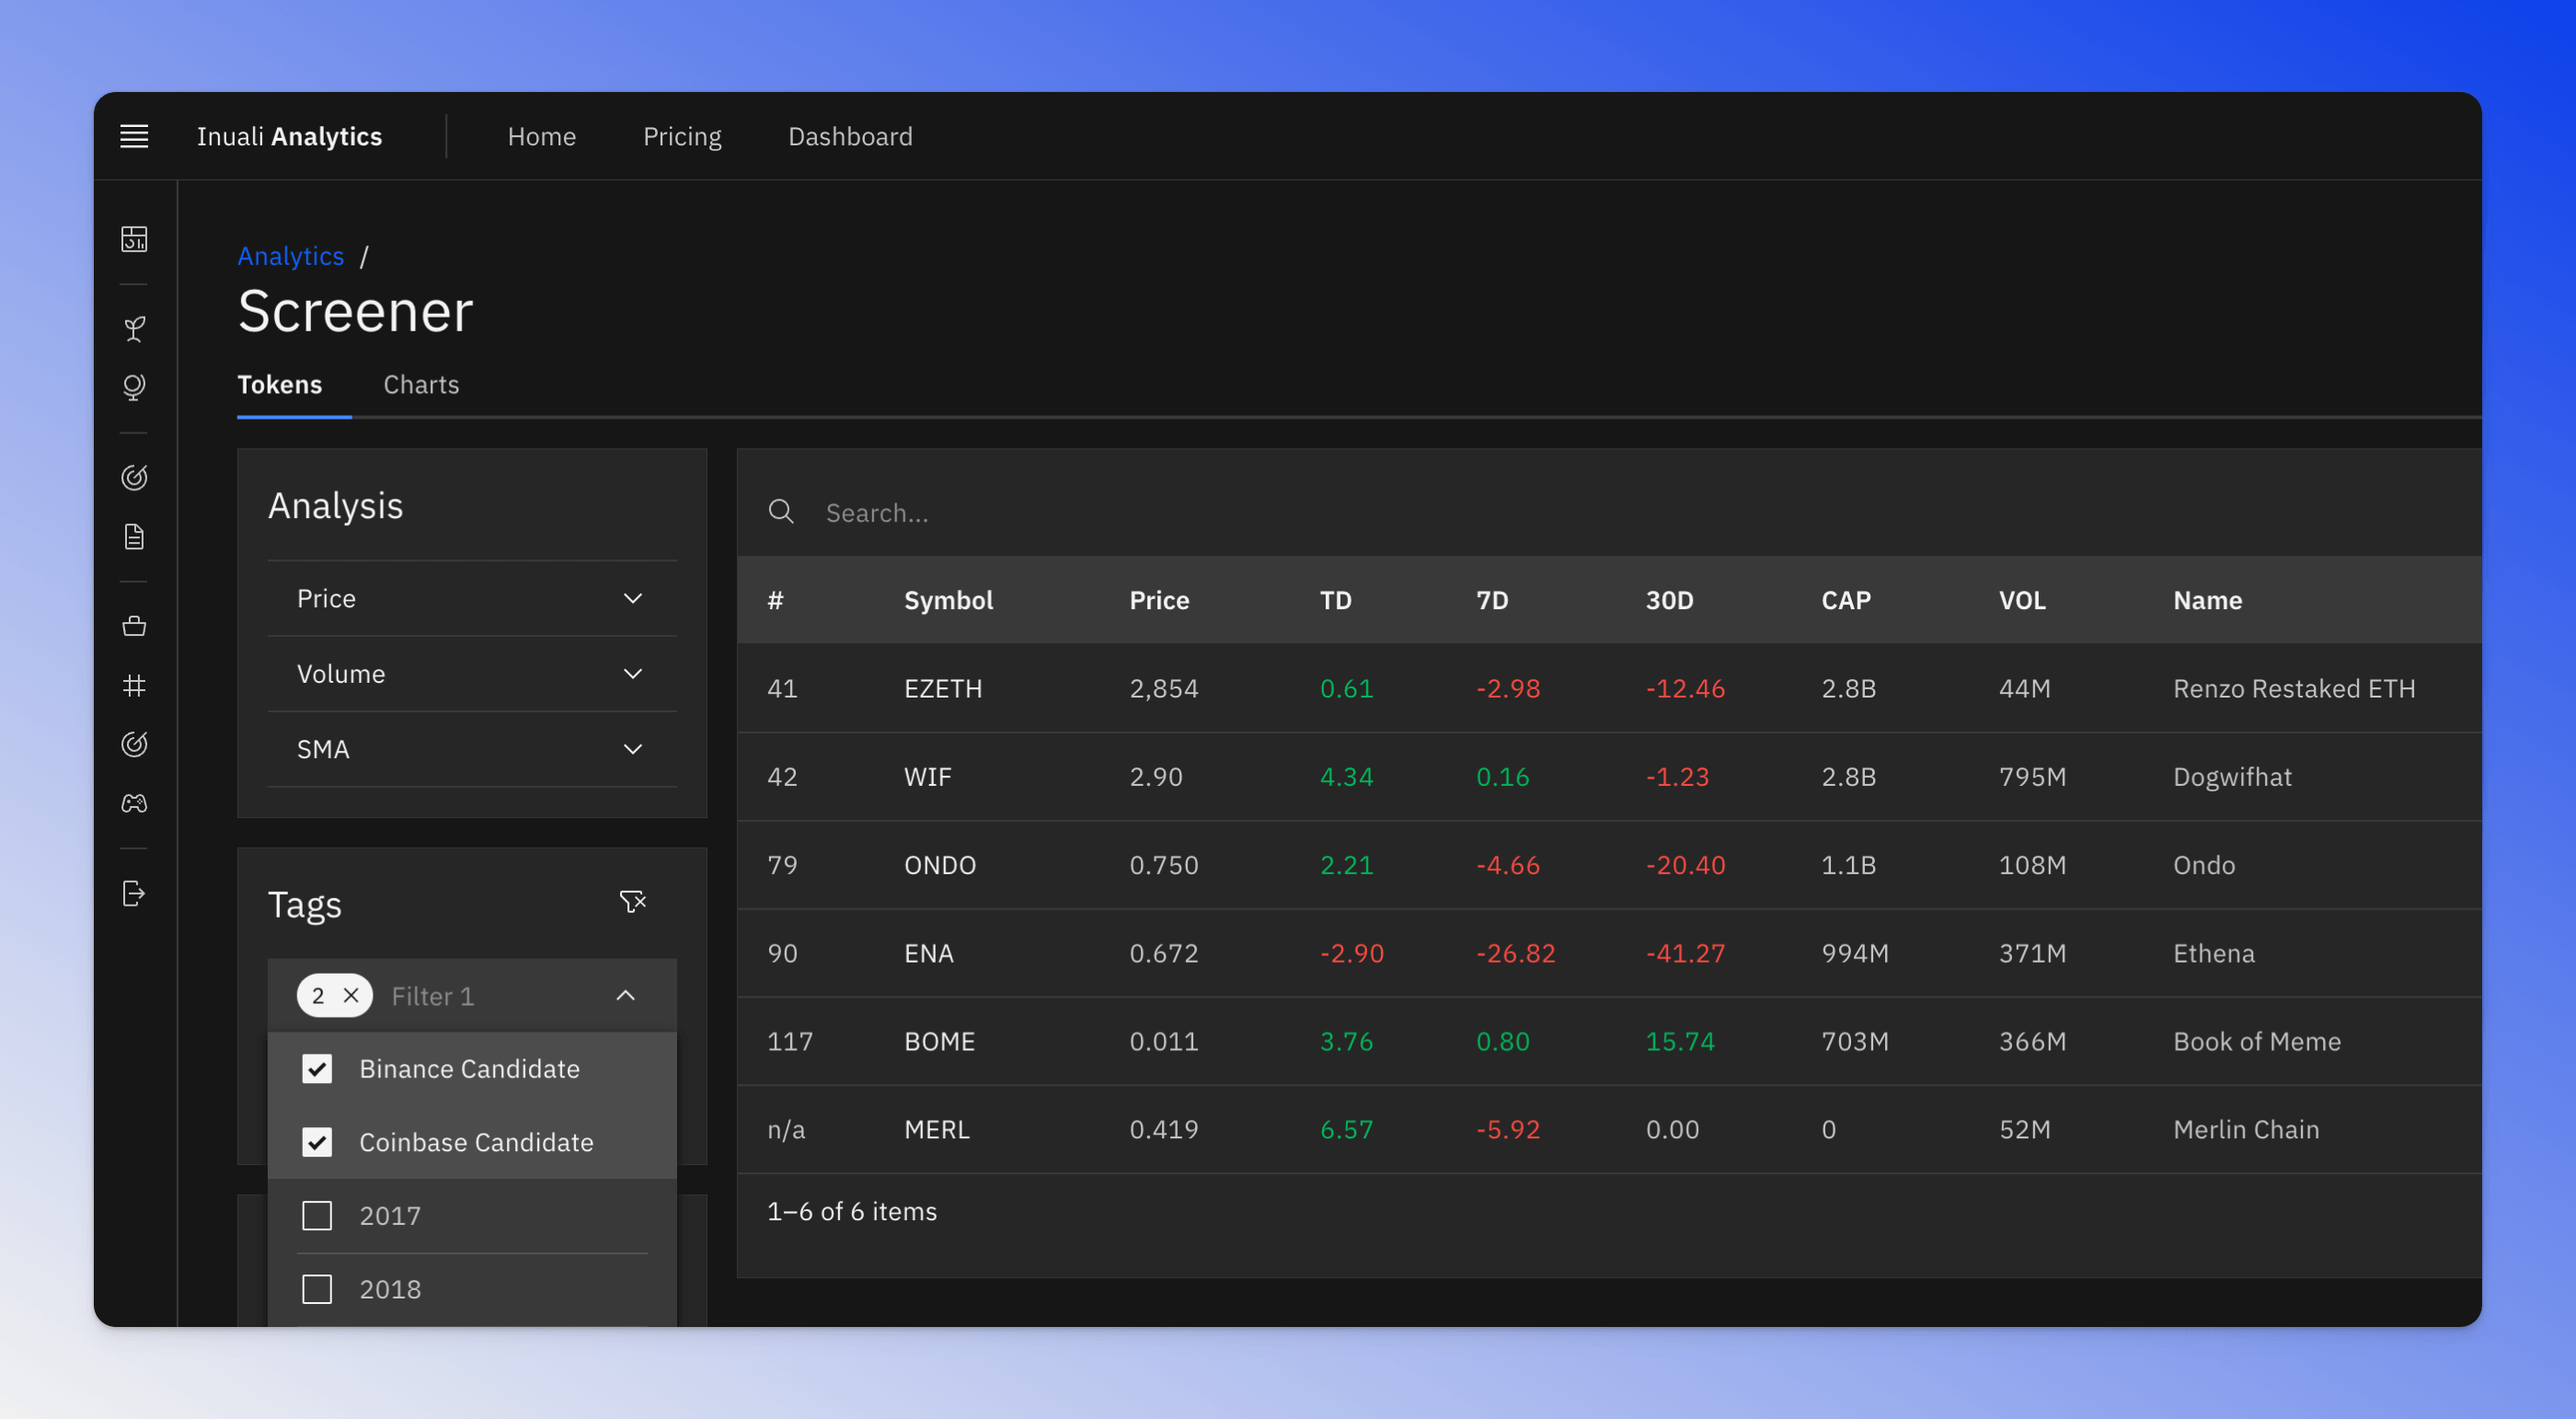Select the MERL symbol cell
2576x1419 pixels.
(937, 1128)
